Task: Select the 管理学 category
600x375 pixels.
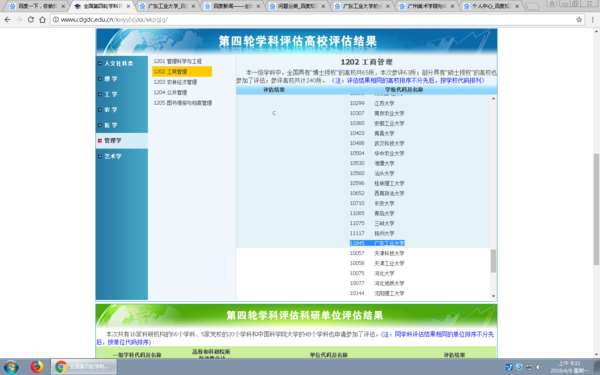Action: pyautogui.click(x=113, y=140)
